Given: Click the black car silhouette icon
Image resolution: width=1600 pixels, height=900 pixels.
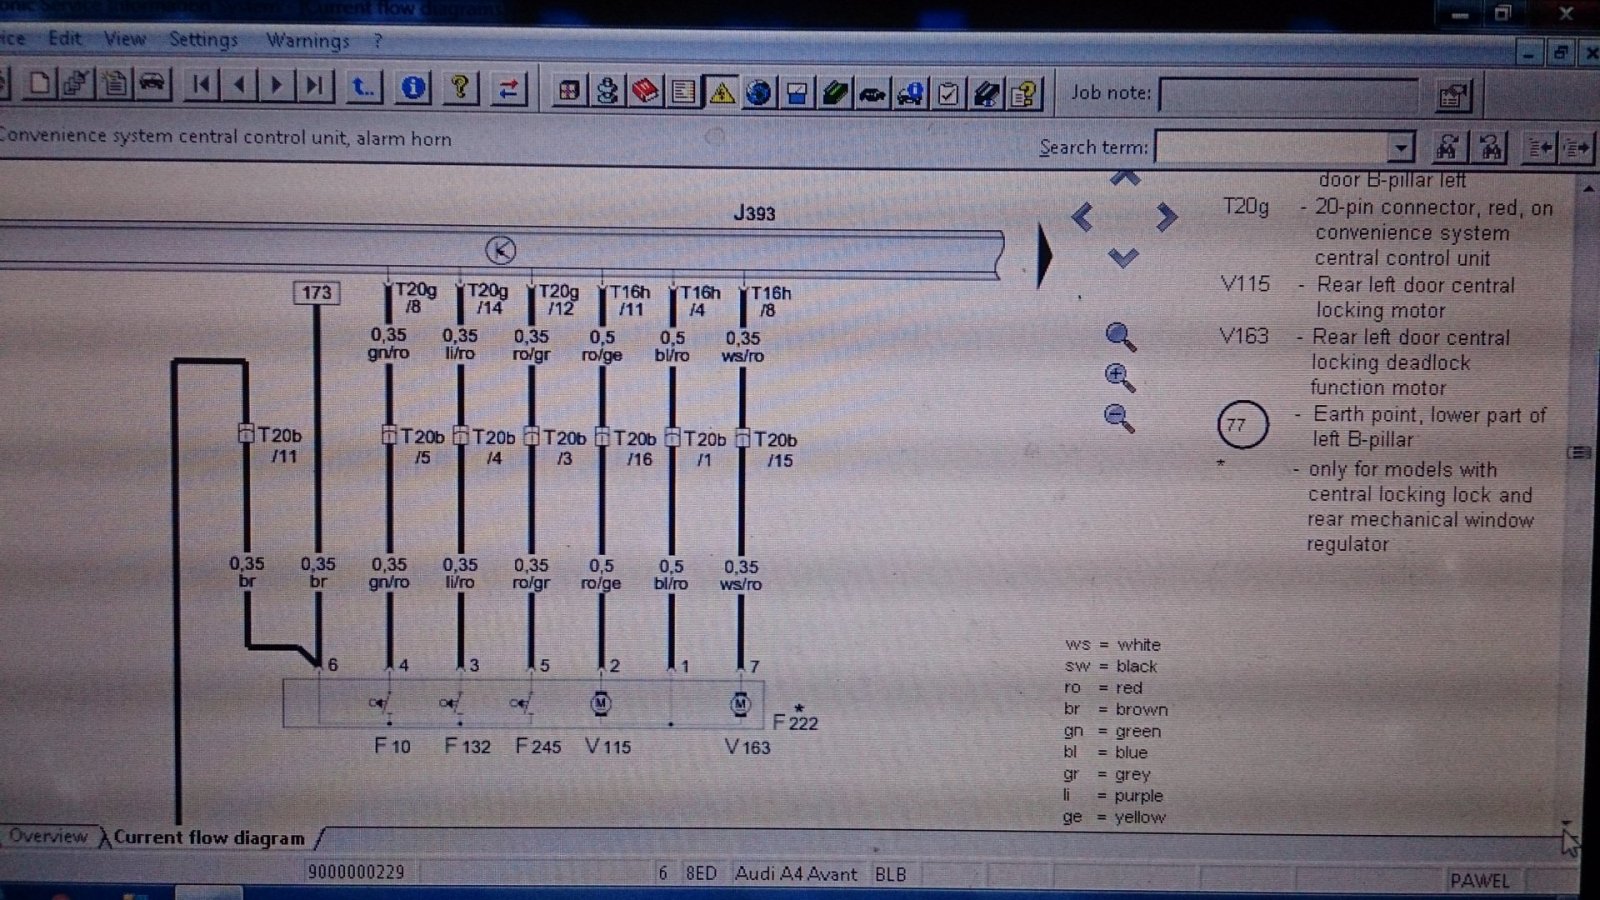Looking at the screenshot, I should 873,94.
